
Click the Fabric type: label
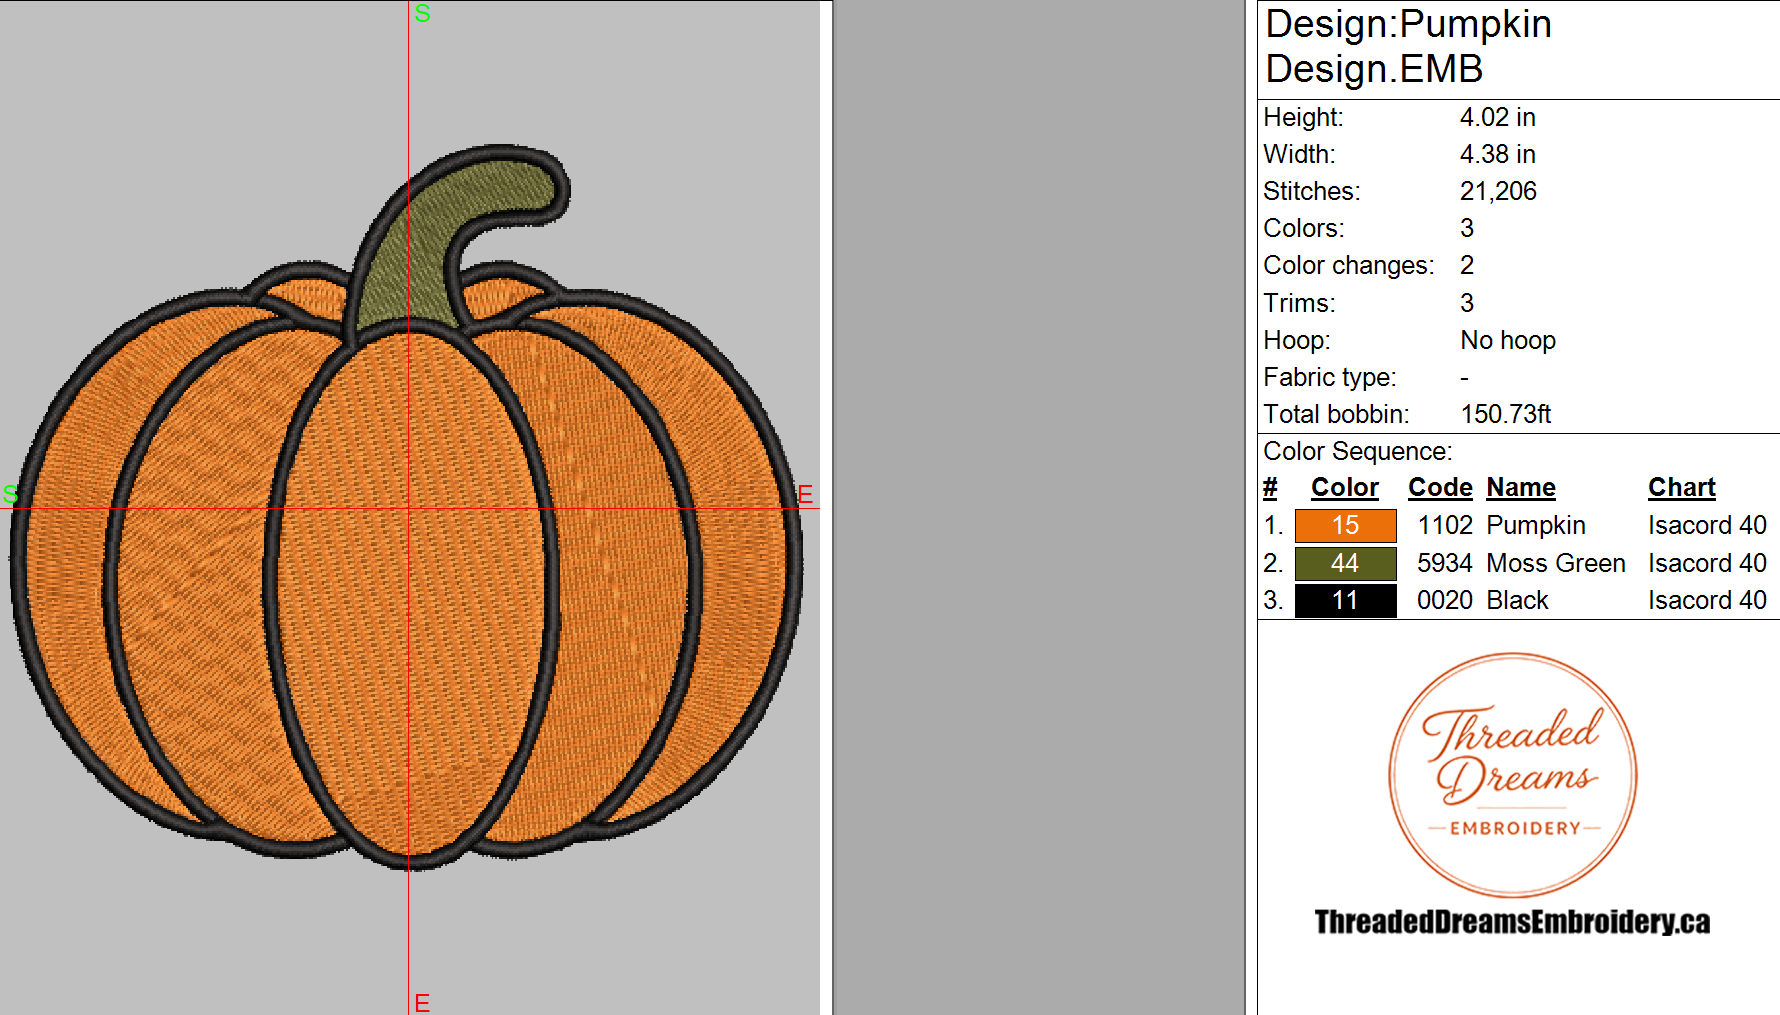tap(1329, 377)
